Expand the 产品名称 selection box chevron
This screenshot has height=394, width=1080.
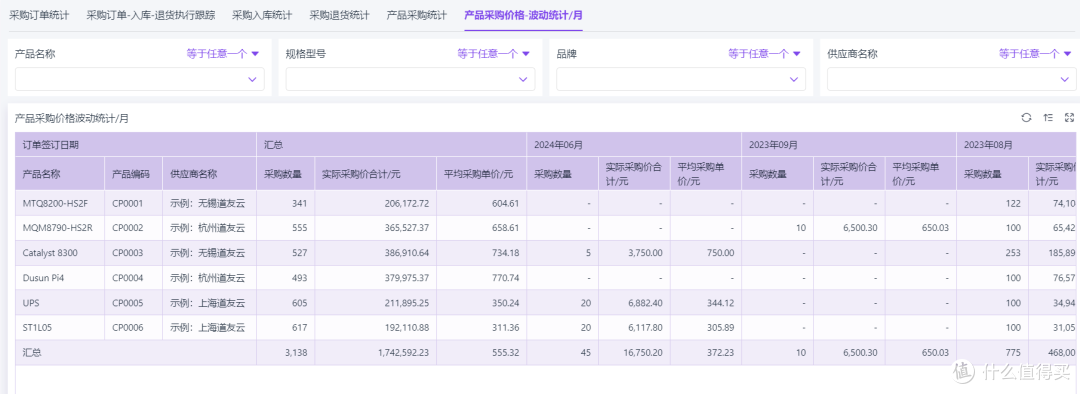[252, 80]
